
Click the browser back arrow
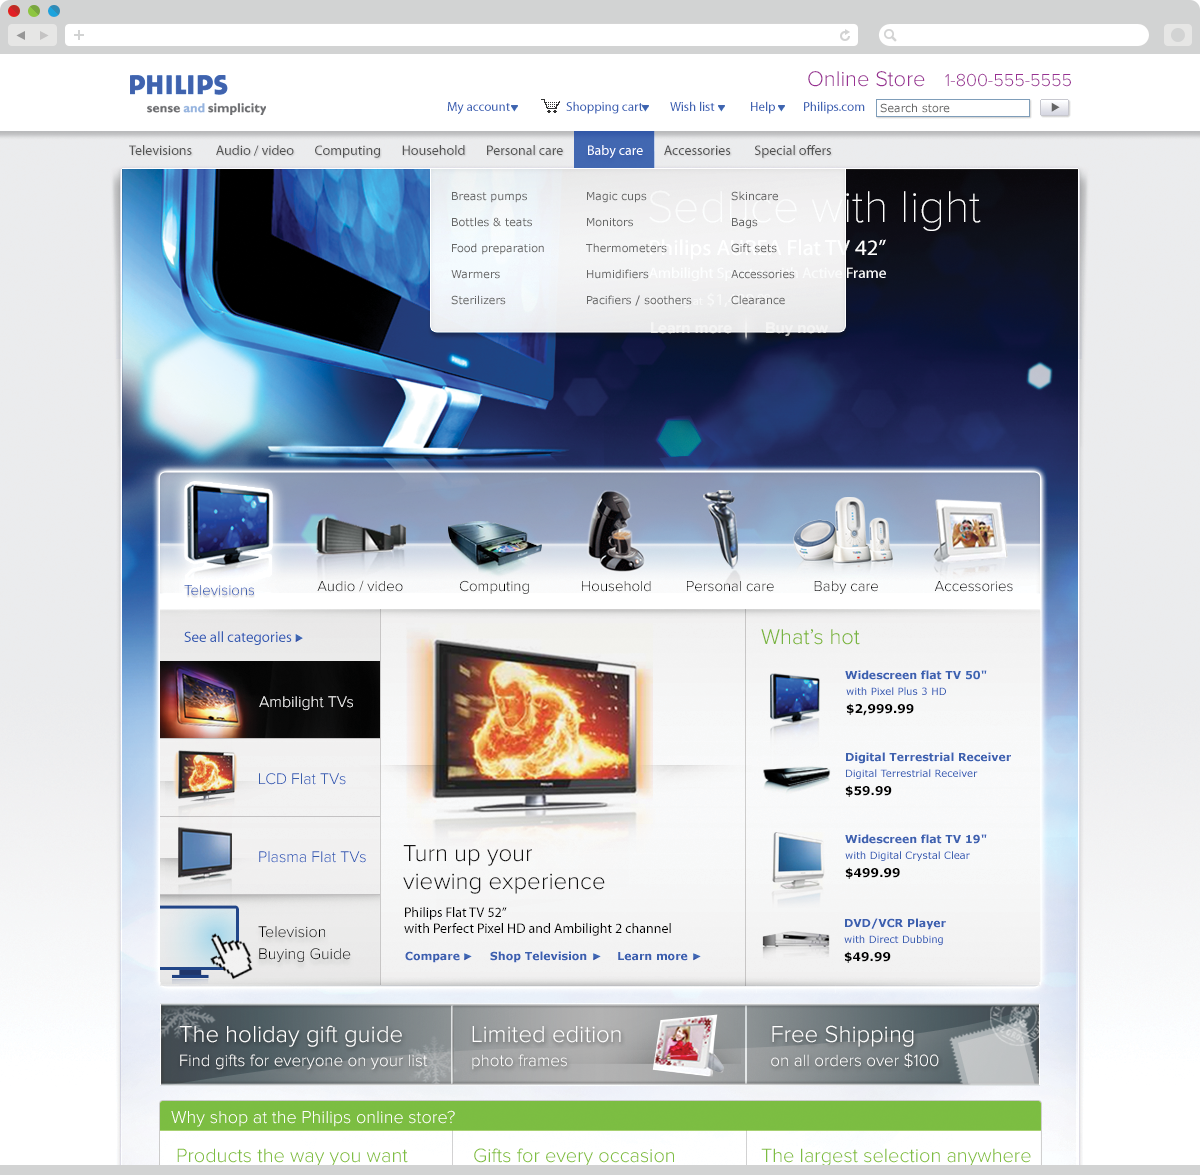point(20,35)
